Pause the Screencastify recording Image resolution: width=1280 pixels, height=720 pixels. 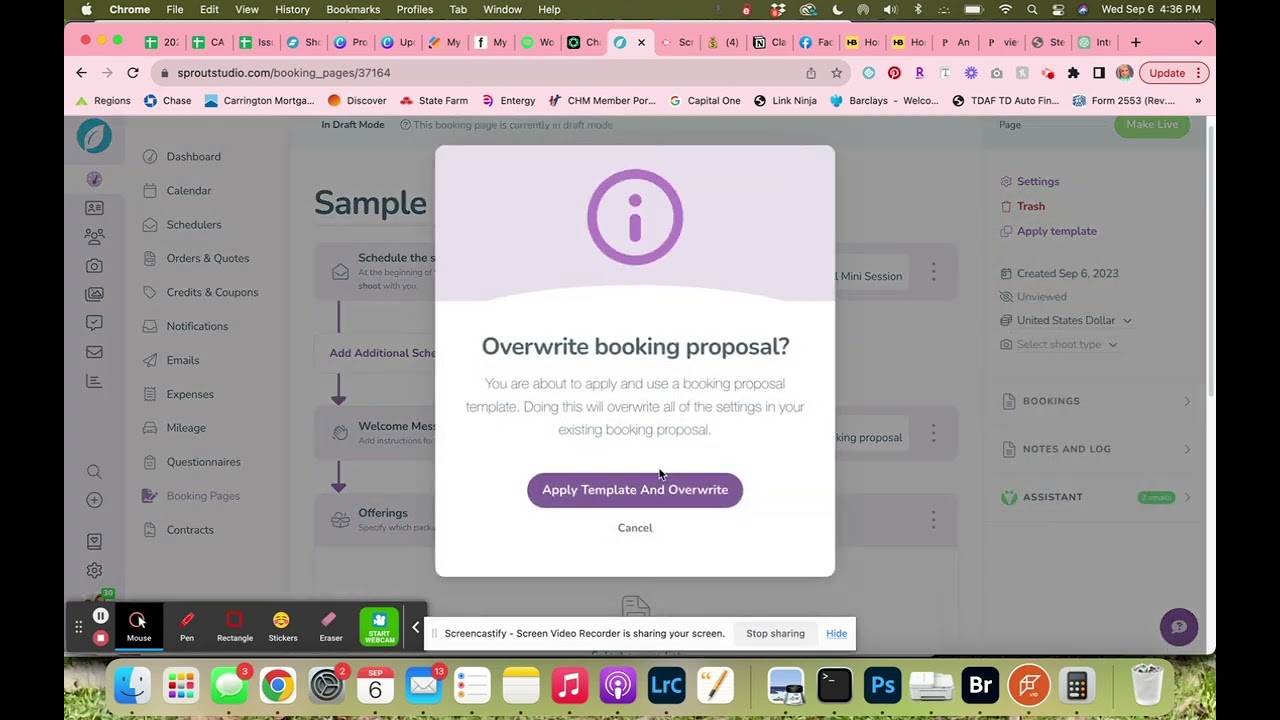click(100, 617)
